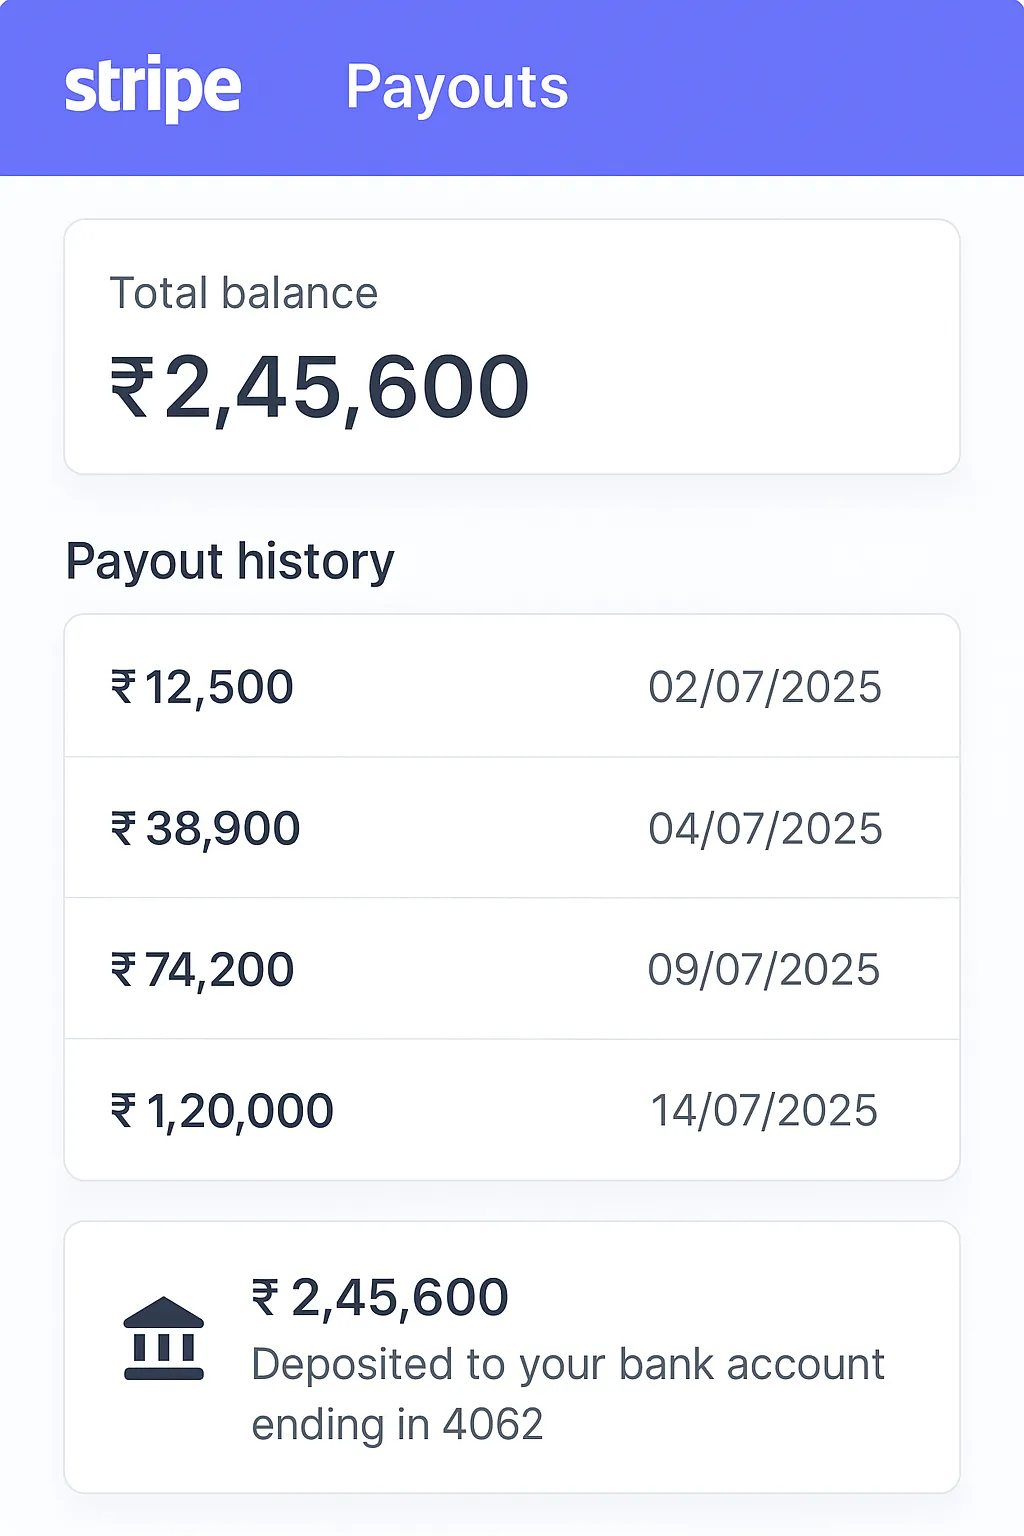Viewport: 1024px width, 1536px height.
Task: Click the 'Deposited to your bank account' text
Action: 567,1365
